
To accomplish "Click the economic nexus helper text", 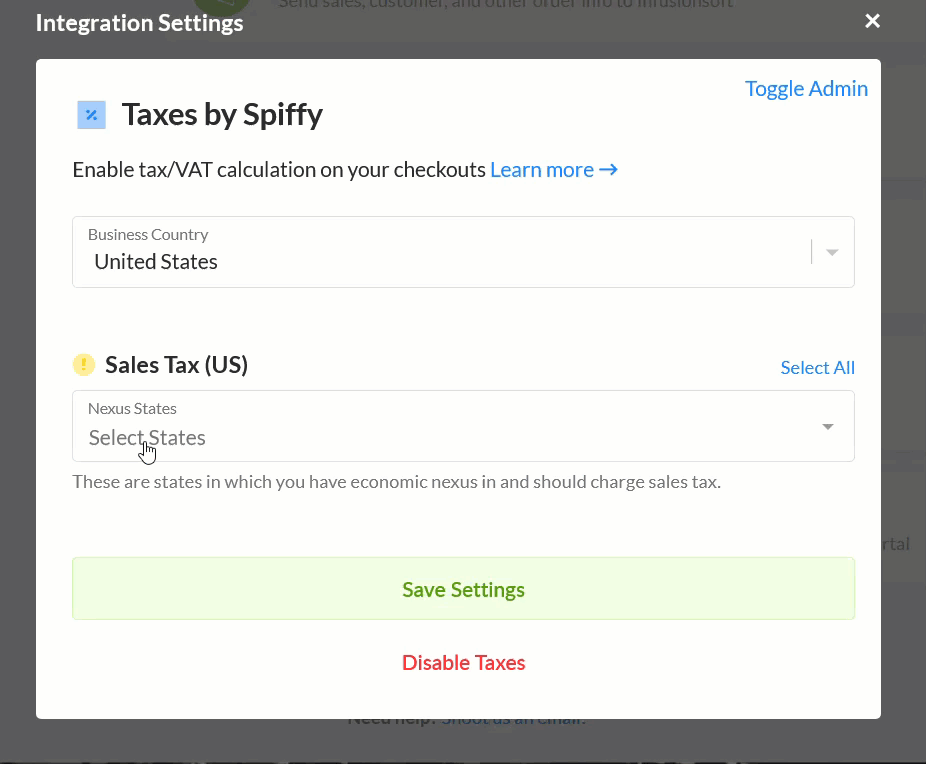I will click(397, 482).
